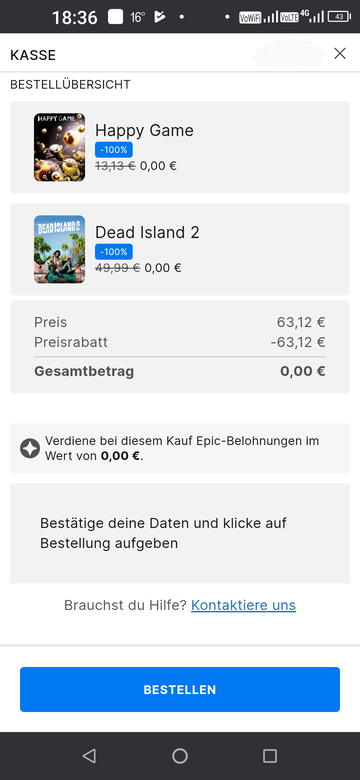The height and width of the screenshot is (780, 360).
Task: Tap the checkmark notification icon in status bar
Action: point(159,17)
